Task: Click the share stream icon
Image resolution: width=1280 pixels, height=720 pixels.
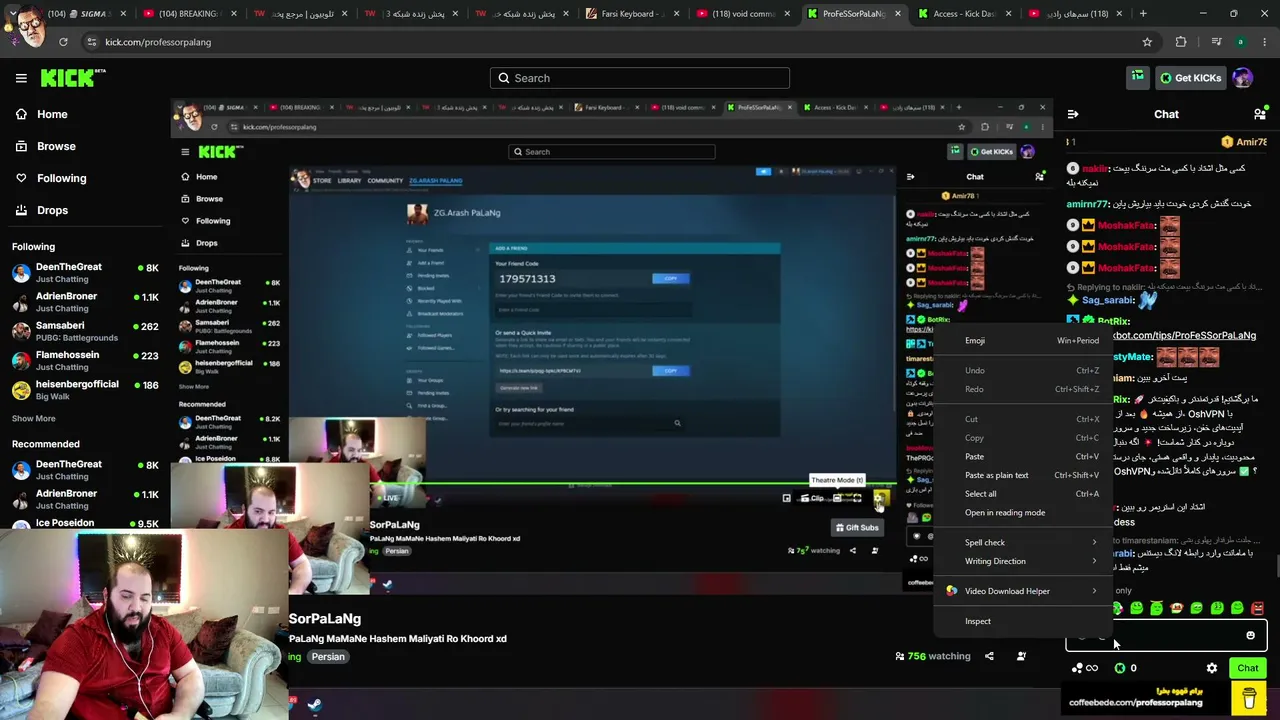Action: (989, 656)
